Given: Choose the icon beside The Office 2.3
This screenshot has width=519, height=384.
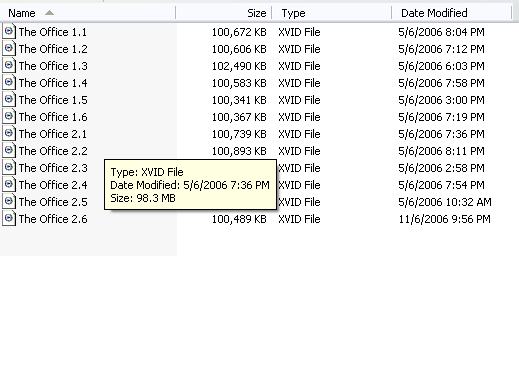Looking at the screenshot, I should [9, 168].
